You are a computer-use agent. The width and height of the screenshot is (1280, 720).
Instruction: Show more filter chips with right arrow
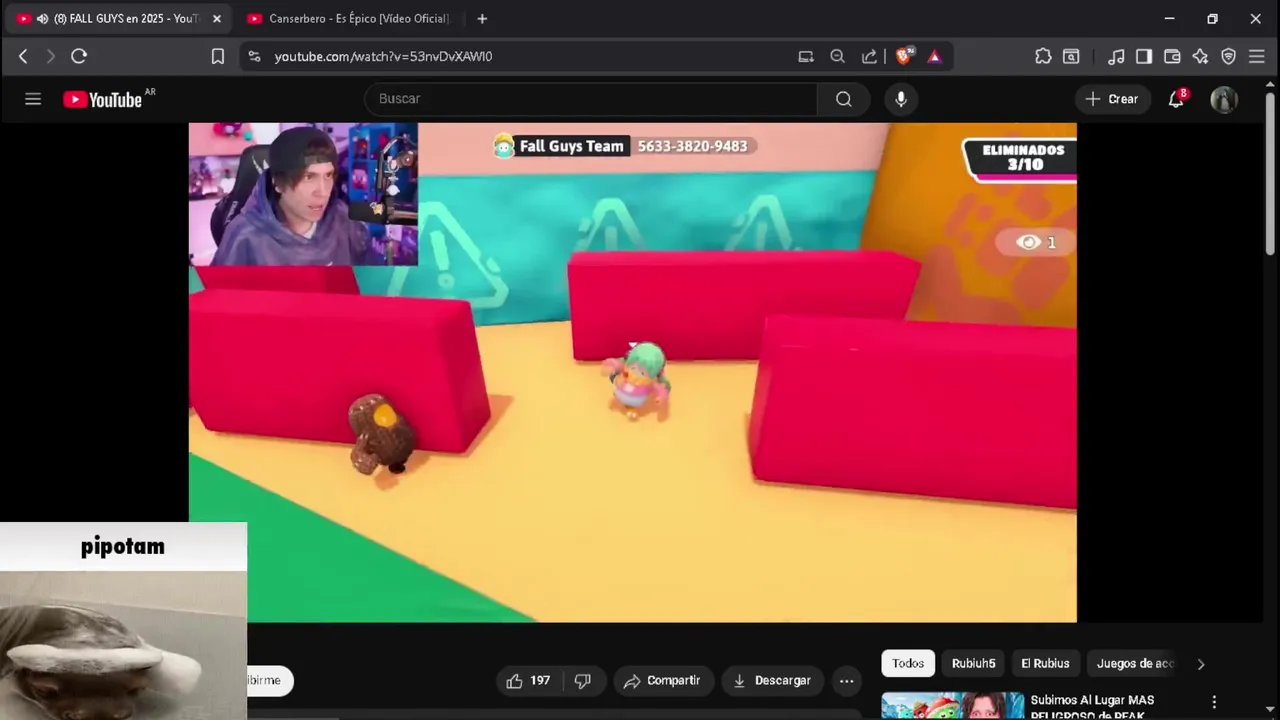pos(1201,663)
